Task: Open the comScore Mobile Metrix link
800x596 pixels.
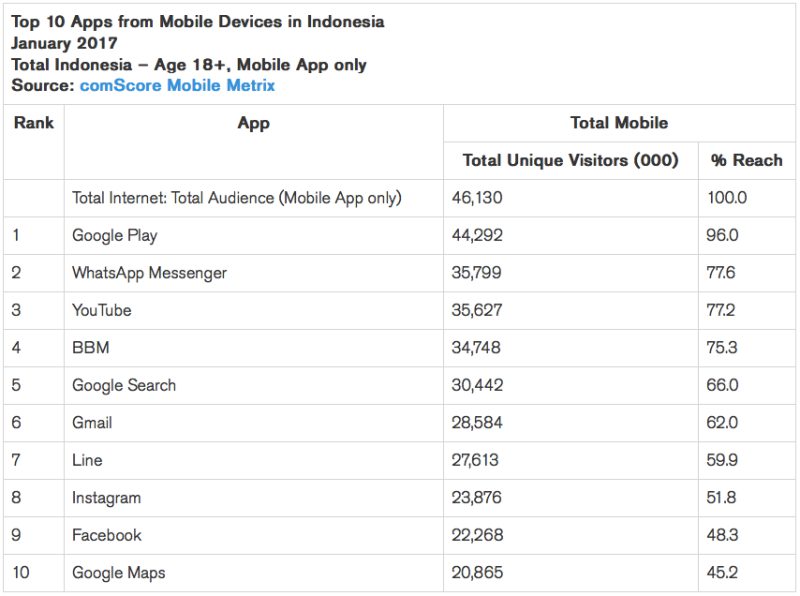Action: click(177, 85)
